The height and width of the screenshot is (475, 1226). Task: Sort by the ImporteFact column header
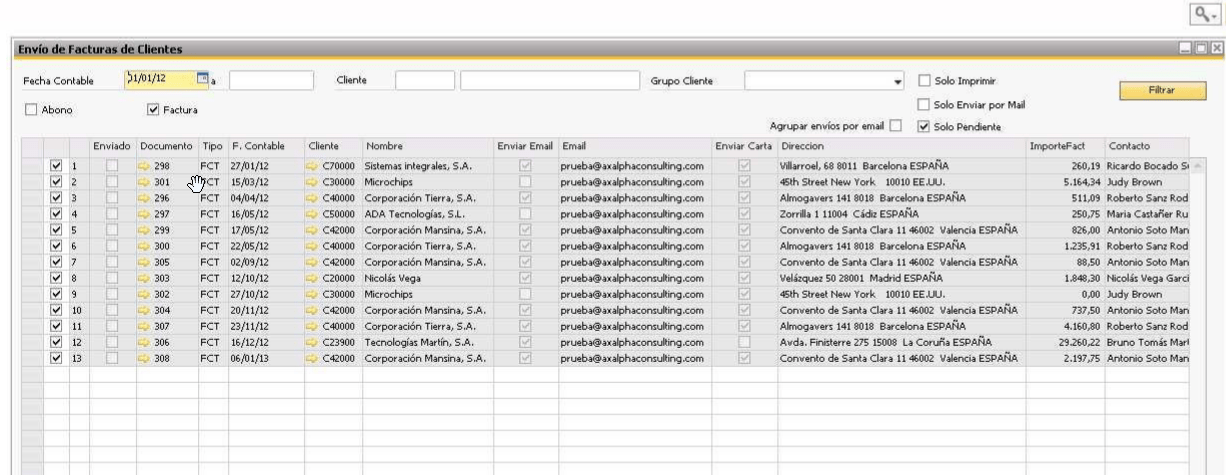[x=1051, y=146]
